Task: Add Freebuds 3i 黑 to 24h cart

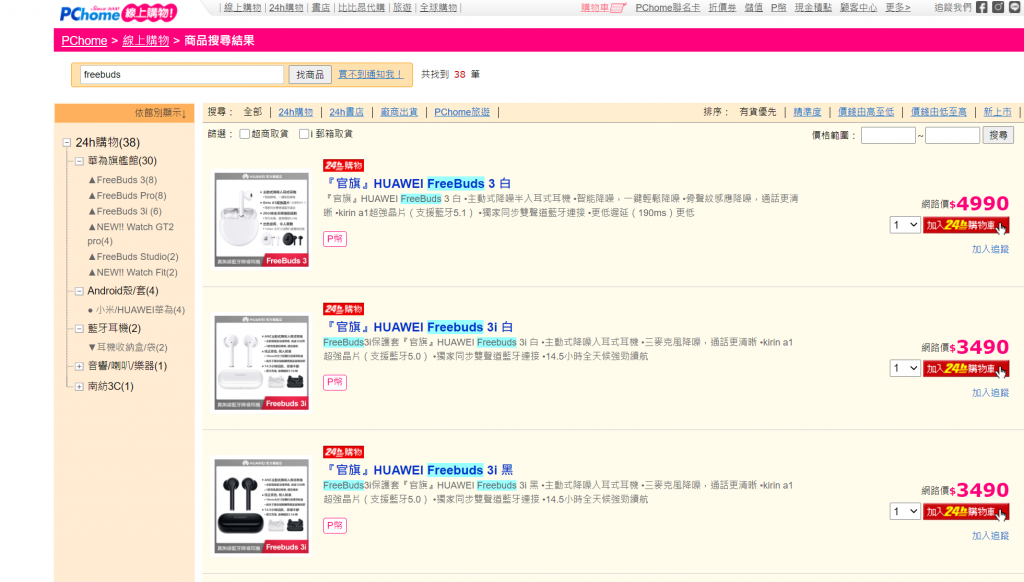Action: [966, 512]
